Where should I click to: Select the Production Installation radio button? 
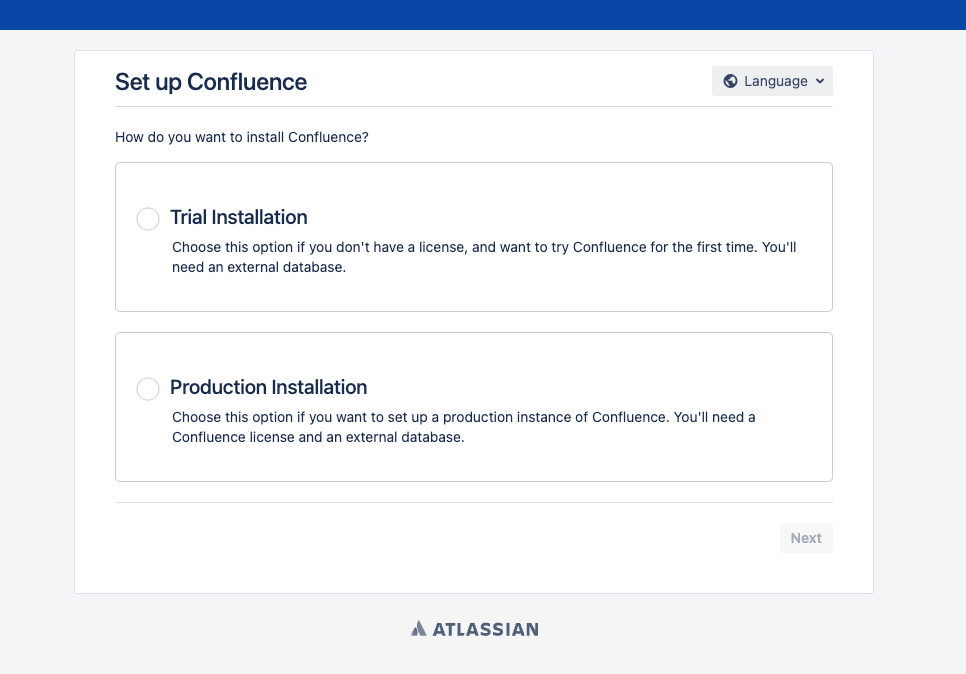click(148, 389)
